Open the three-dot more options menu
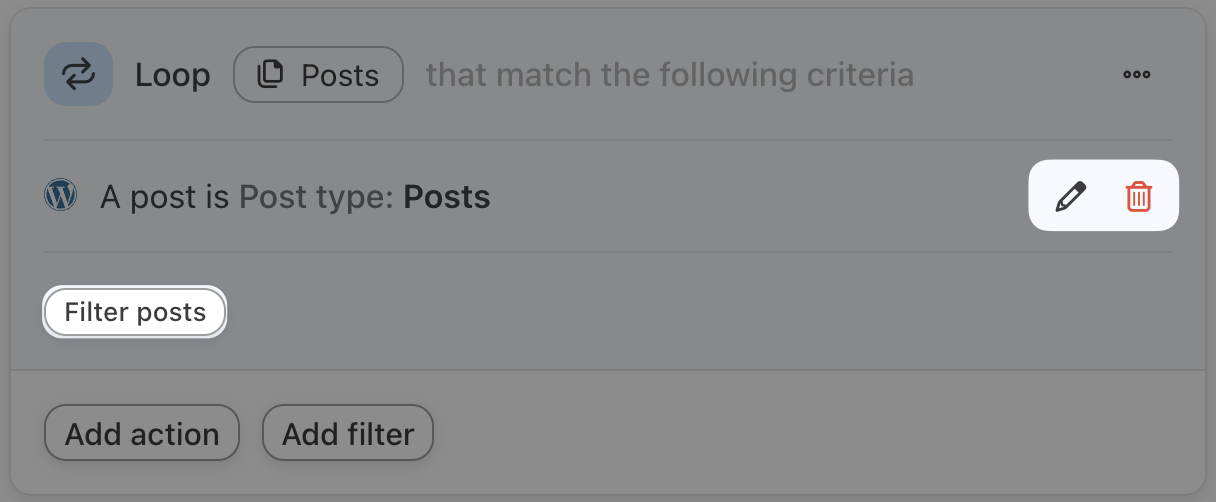 1136,75
